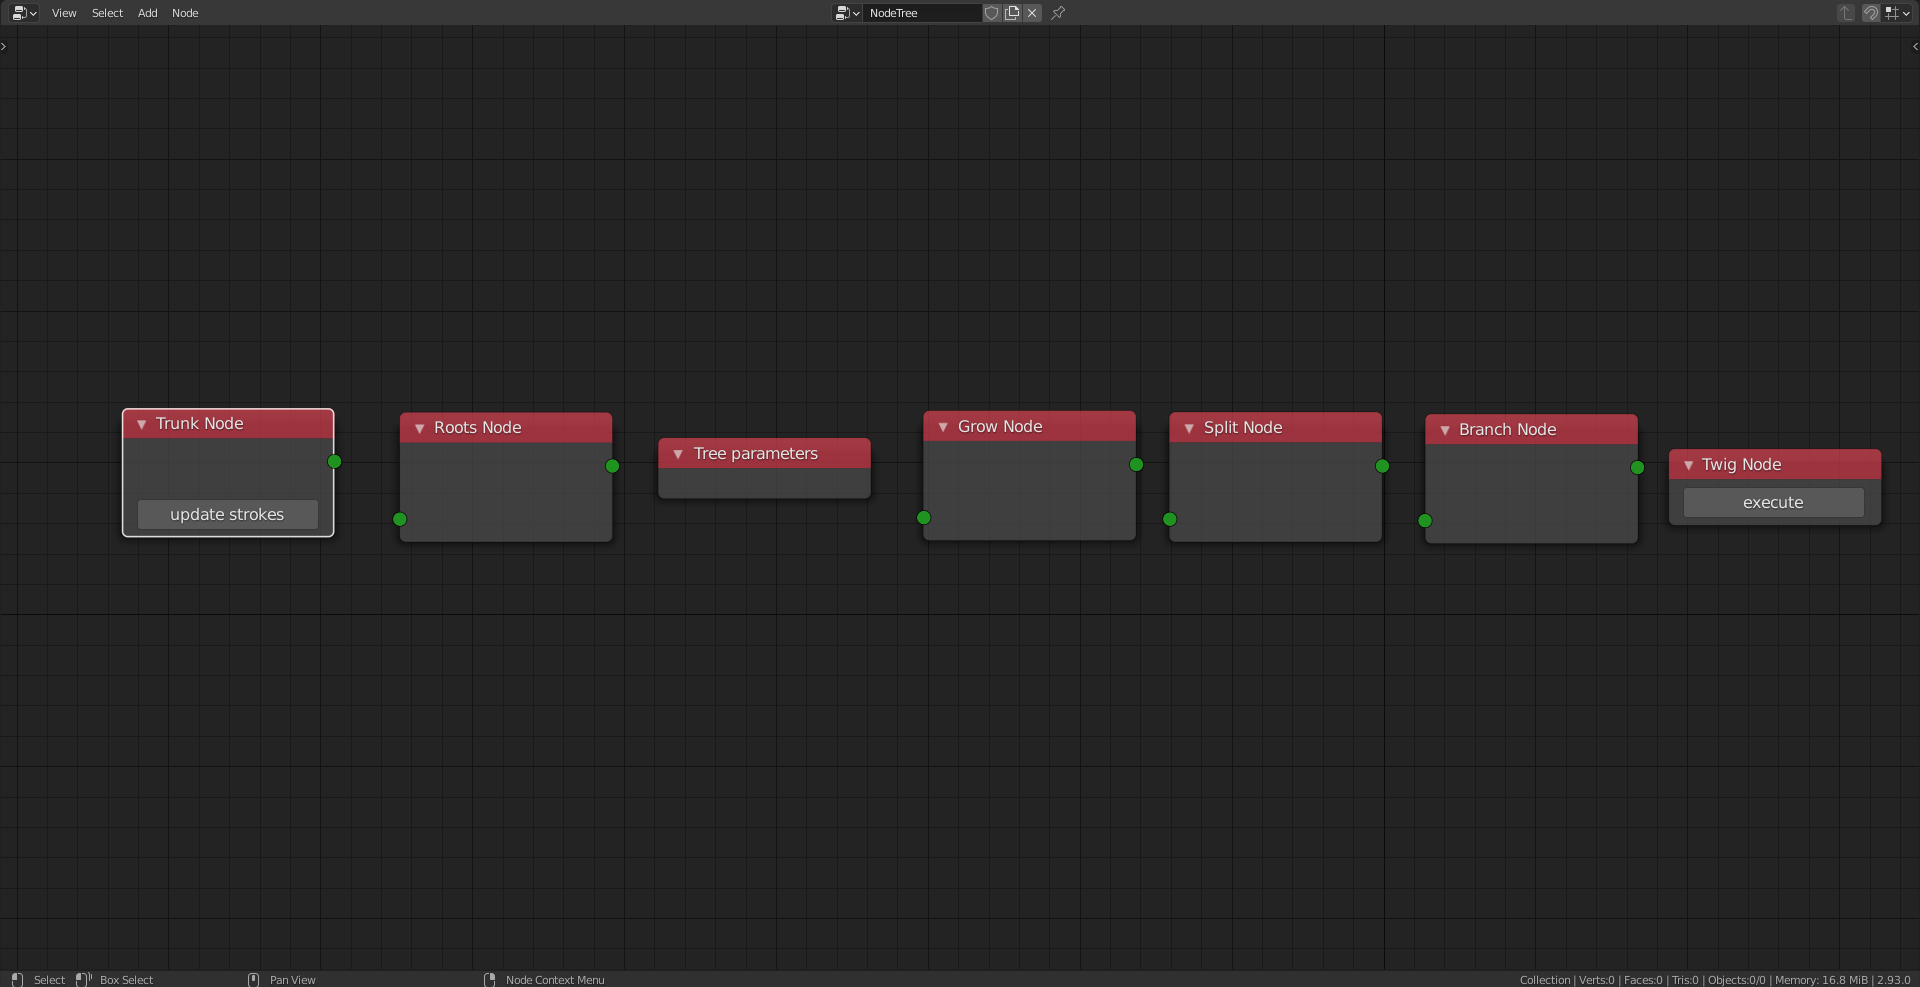Open the snap target dropdown
The image size is (1920, 987).
[x=1897, y=13]
